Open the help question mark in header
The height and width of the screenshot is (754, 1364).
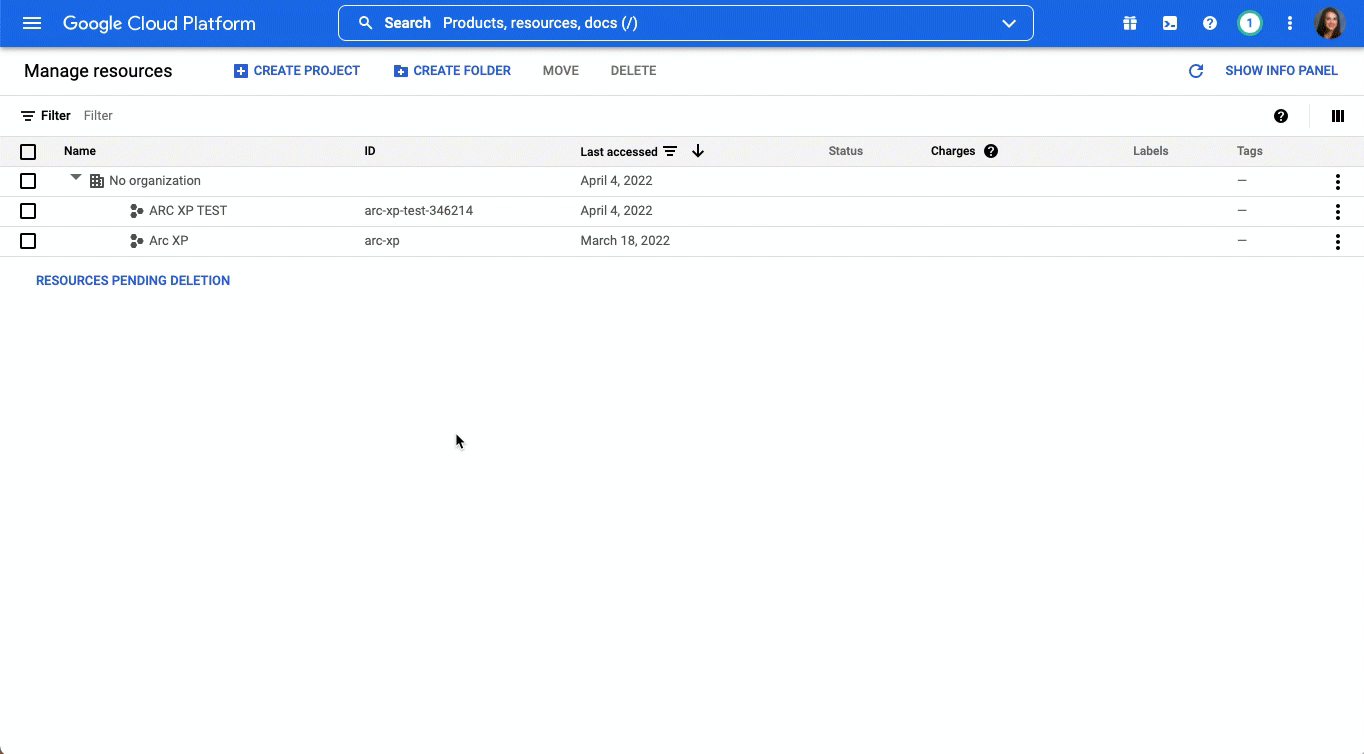click(x=1210, y=23)
